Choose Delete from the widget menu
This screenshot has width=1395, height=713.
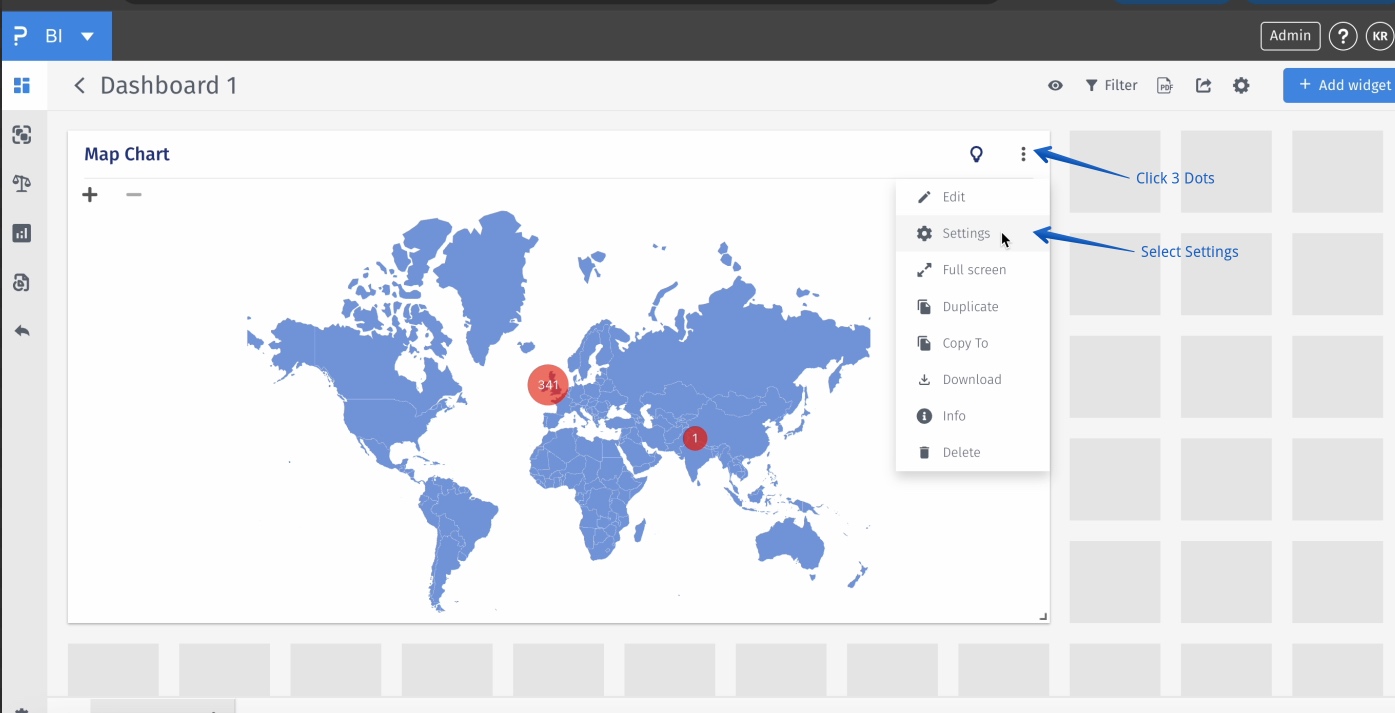coord(972,453)
